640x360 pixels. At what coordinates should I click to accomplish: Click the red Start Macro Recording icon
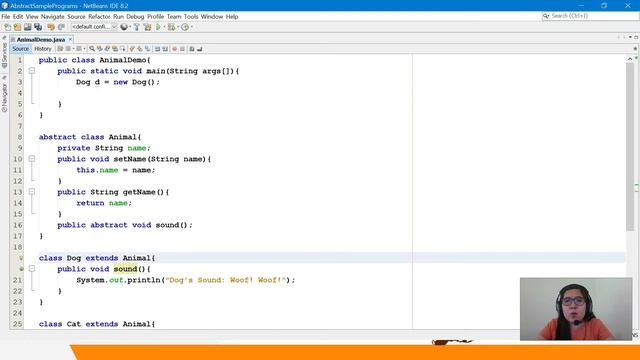pyautogui.click(x=175, y=49)
